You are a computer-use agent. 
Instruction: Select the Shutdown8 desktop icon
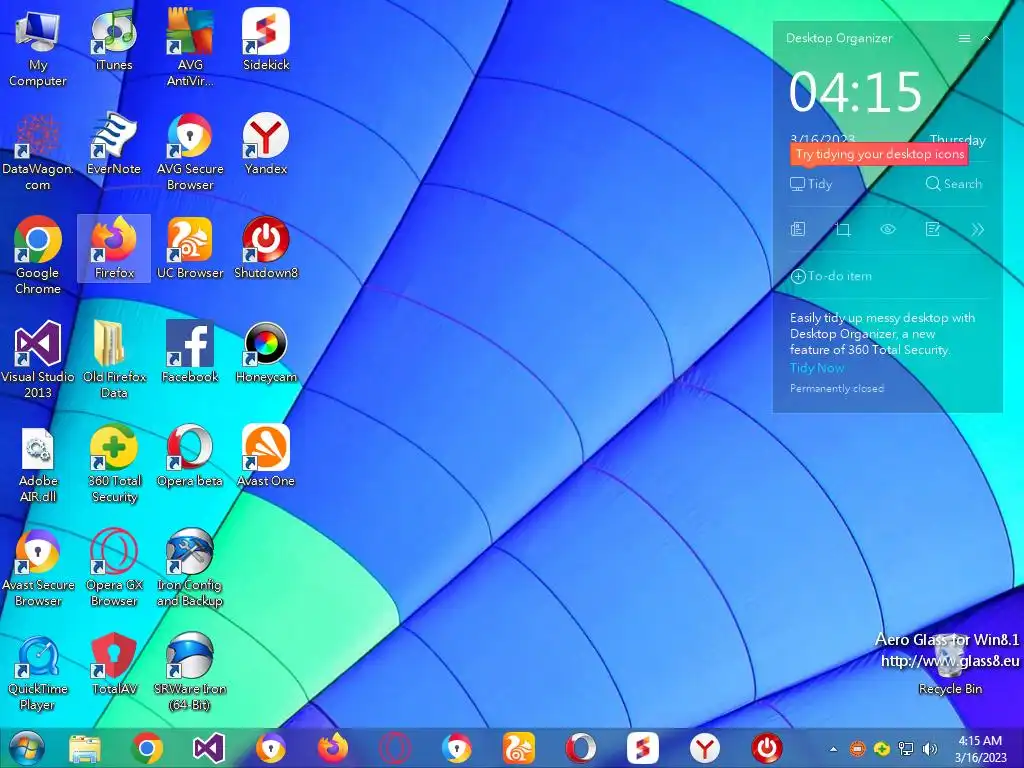point(266,248)
